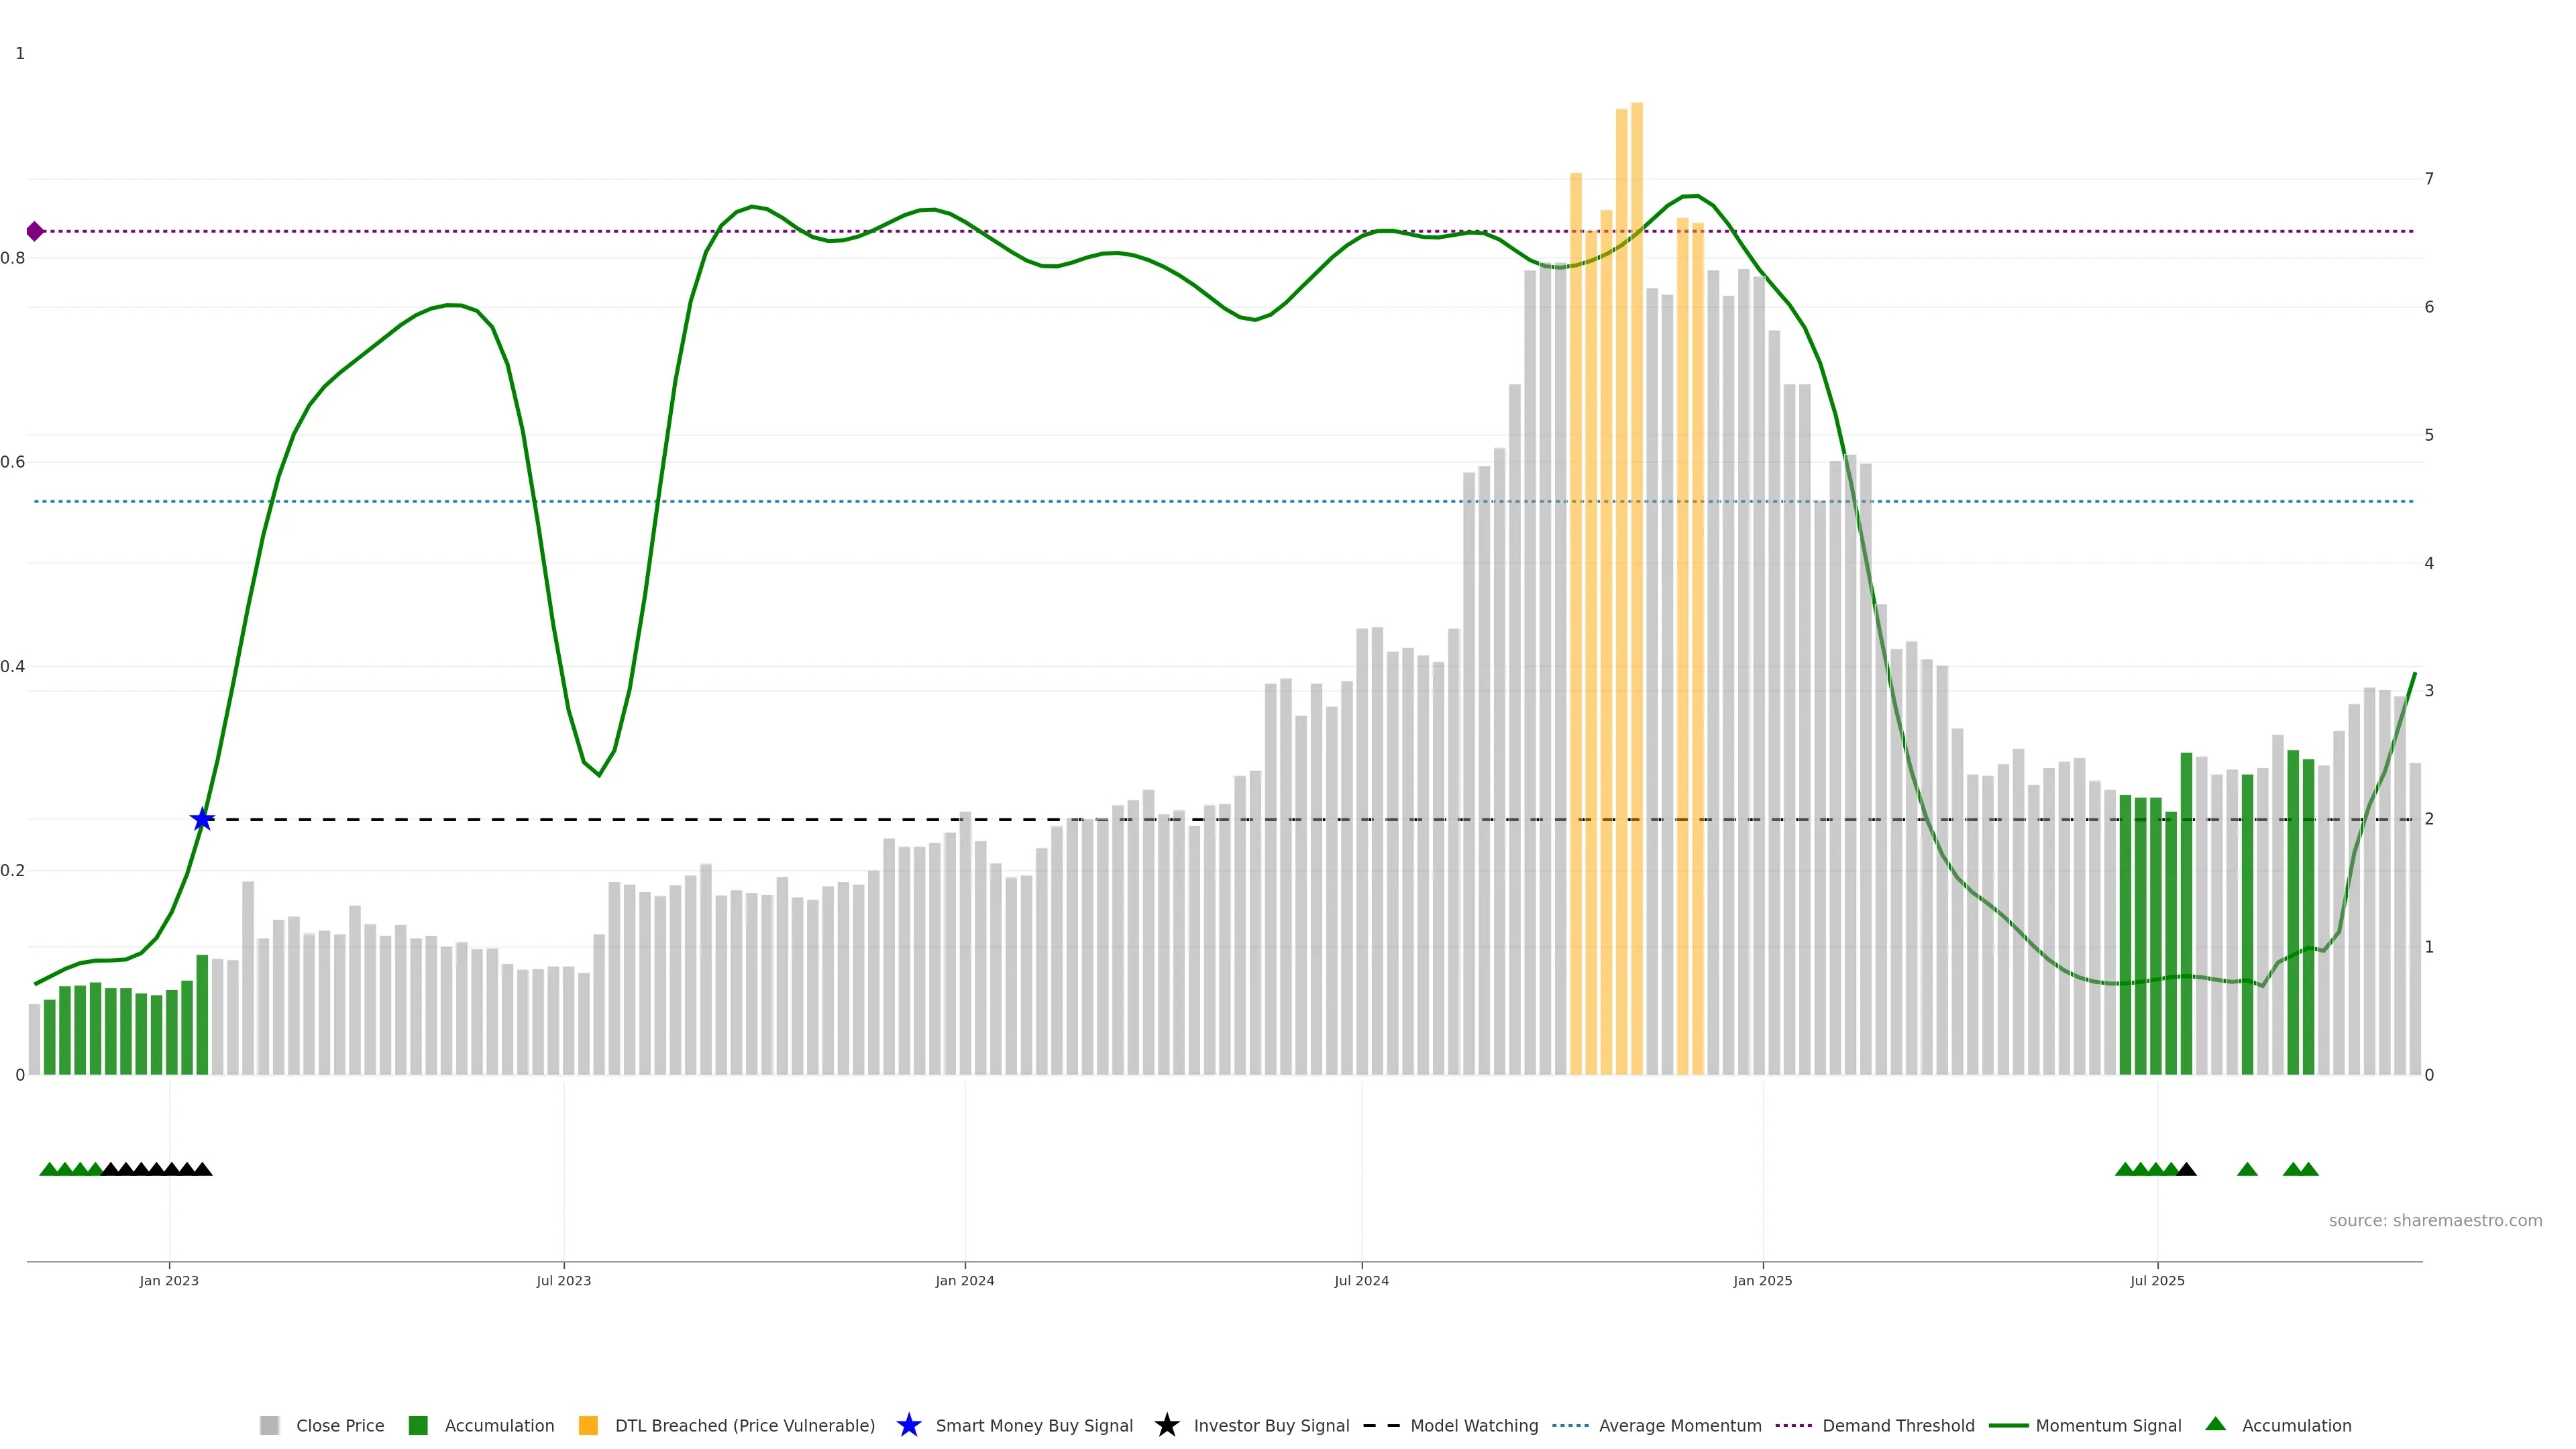The width and height of the screenshot is (2576, 1449).
Task: Click the orange DTL Breached legend swatch
Action: point(588,1425)
